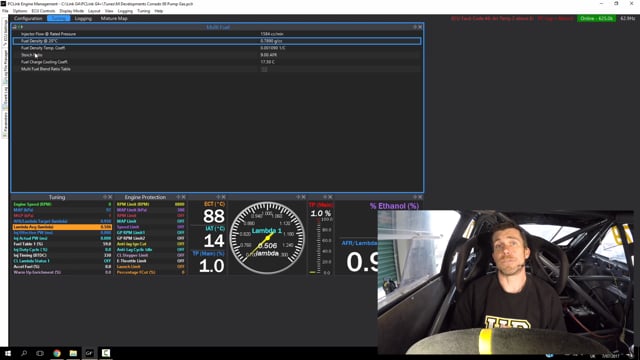The width and height of the screenshot is (640, 360).
Task: Edit the 17.30 C charge cooling value
Action: [267, 62]
